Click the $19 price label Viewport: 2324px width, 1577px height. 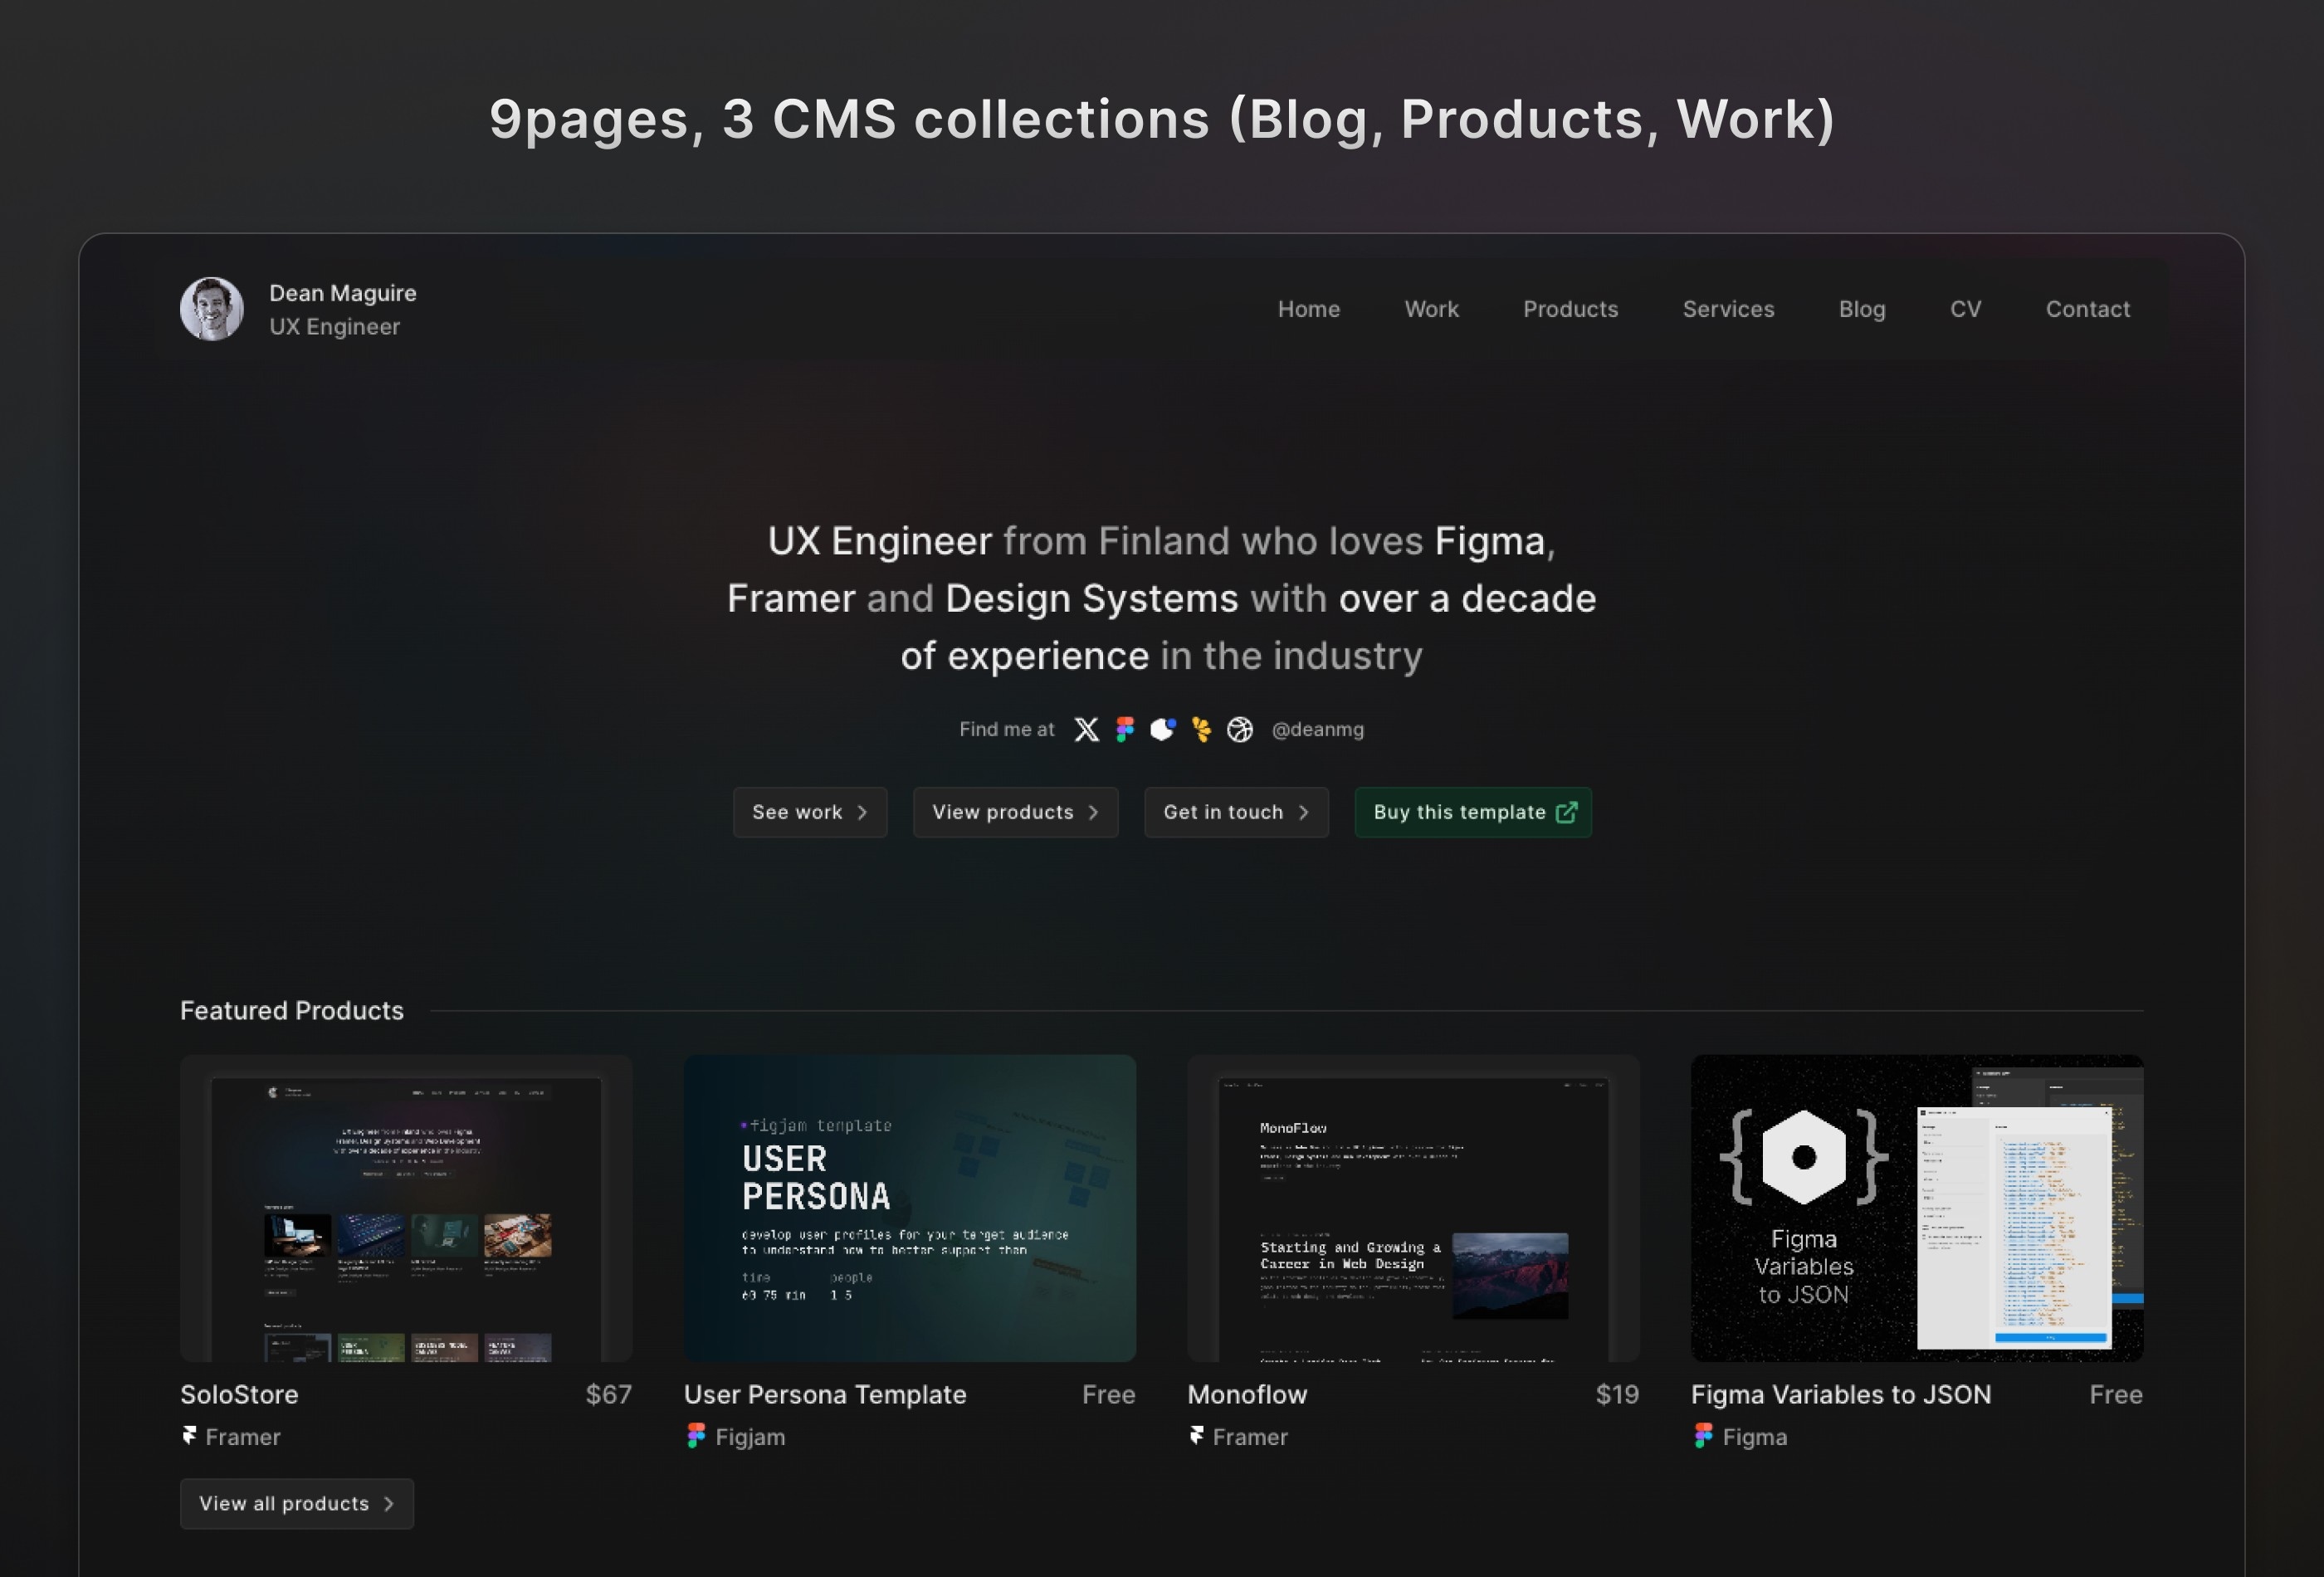coord(1617,1394)
